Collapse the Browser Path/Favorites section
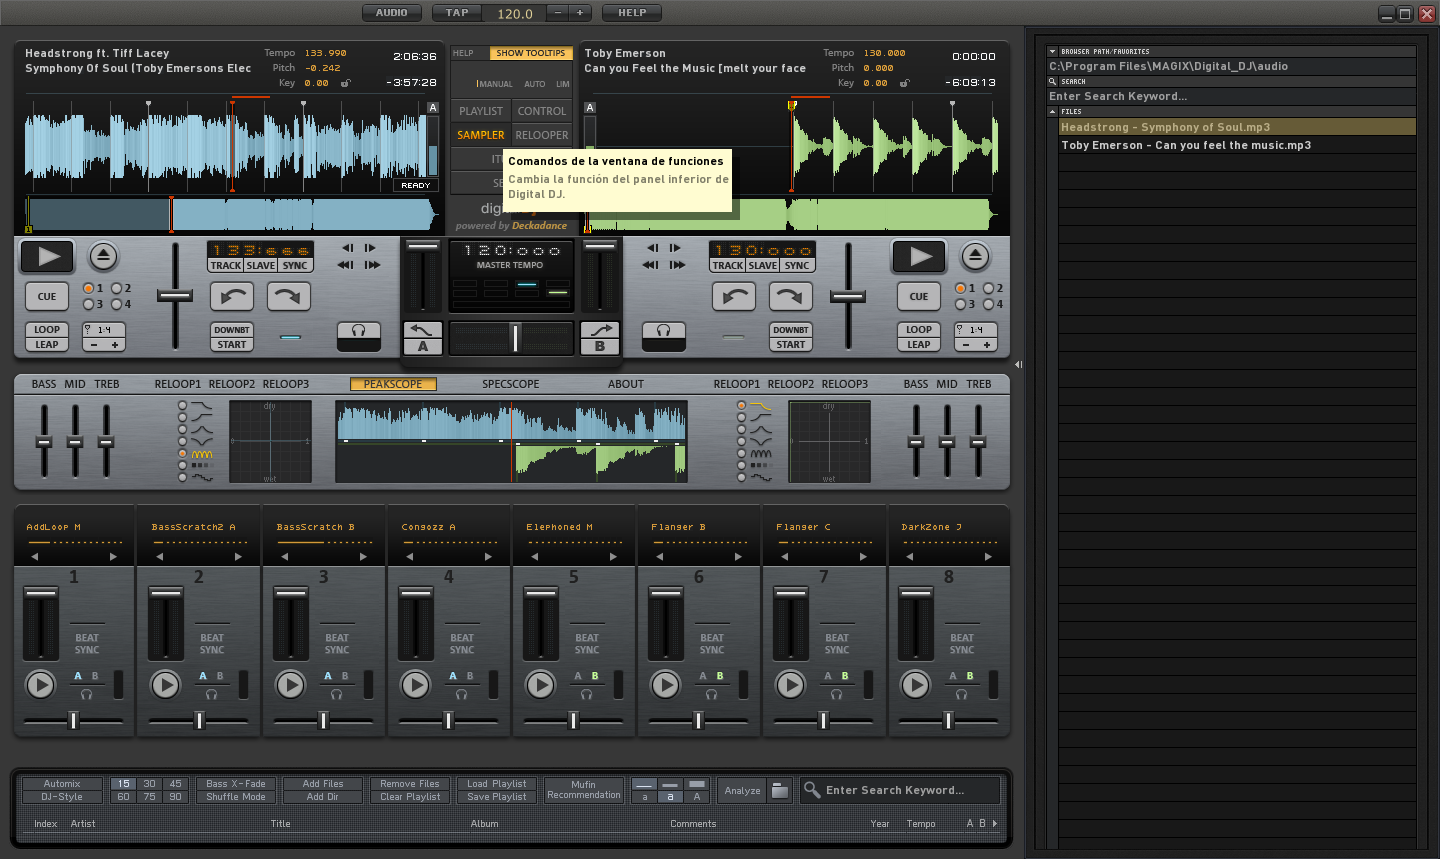The height and width of the screenshot is (859, 1440). click(1052, 51)
